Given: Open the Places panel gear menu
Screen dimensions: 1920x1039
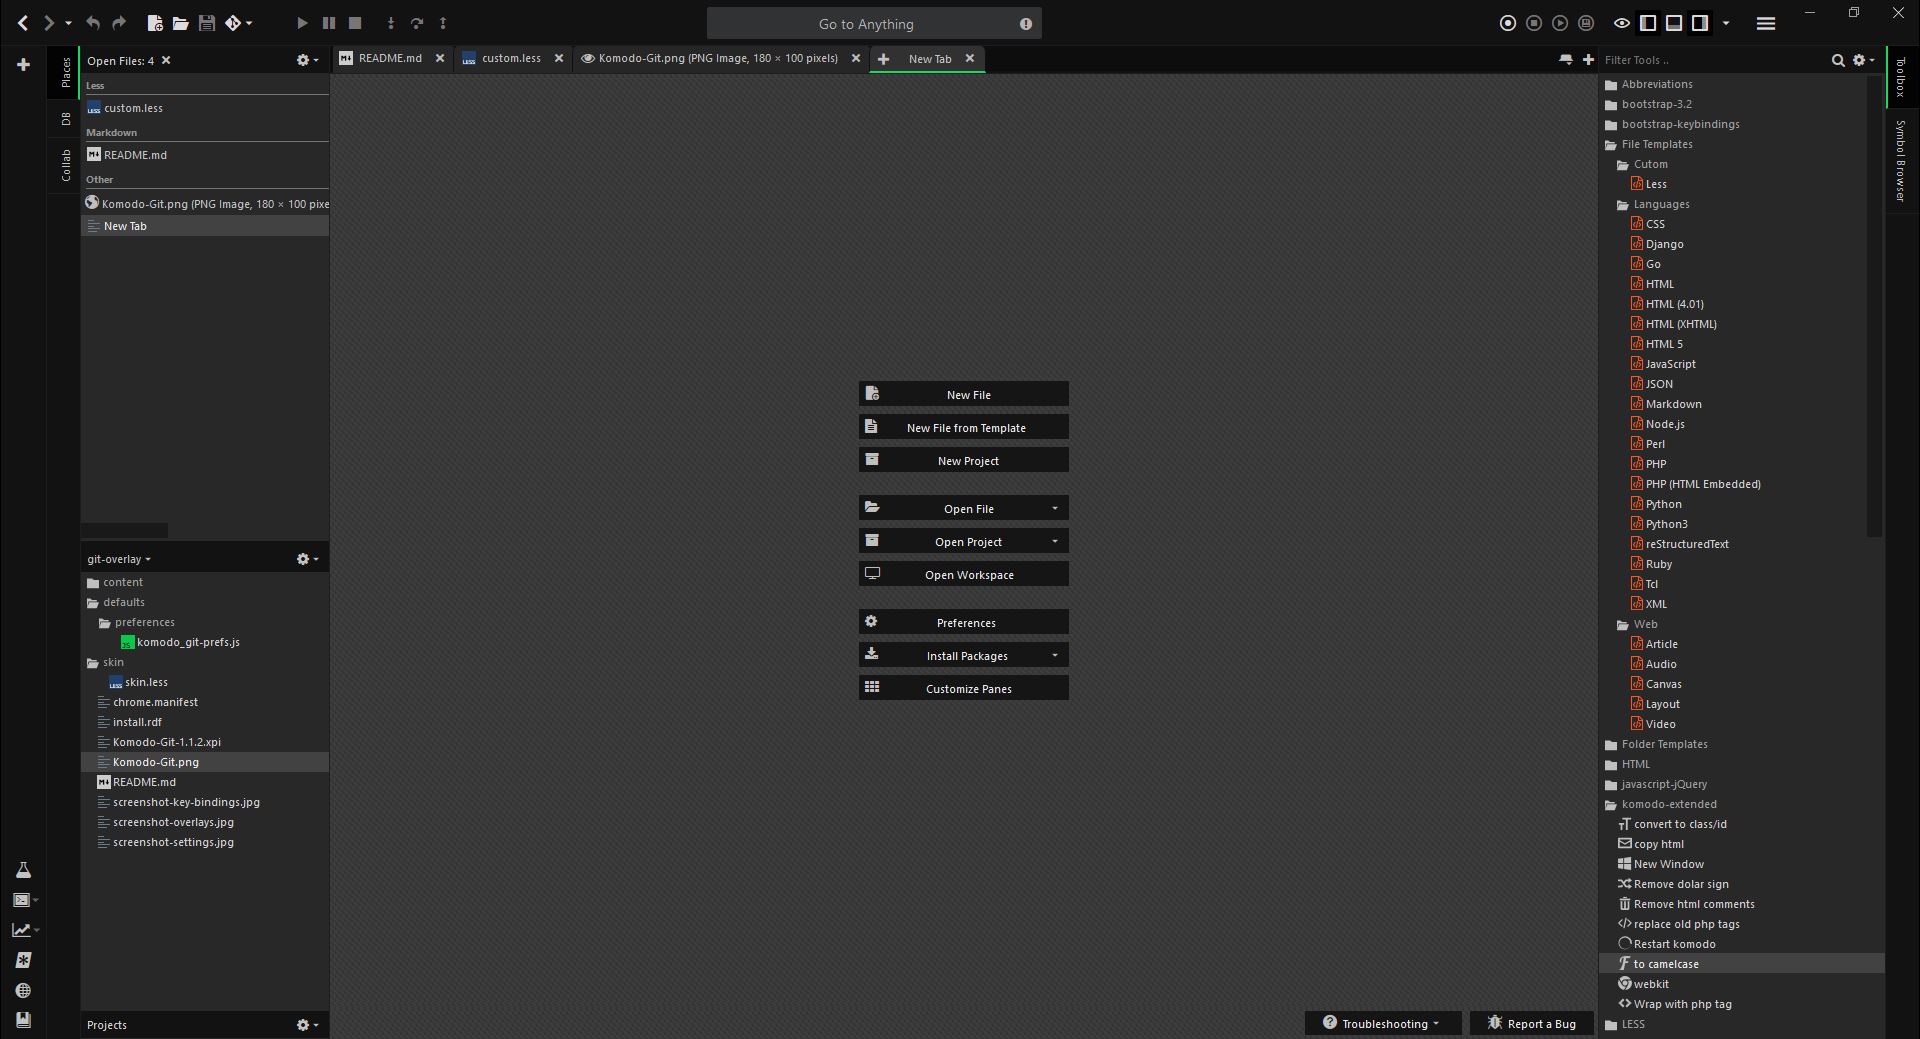Looking at the screenshot, I should [x=307, y=559].
